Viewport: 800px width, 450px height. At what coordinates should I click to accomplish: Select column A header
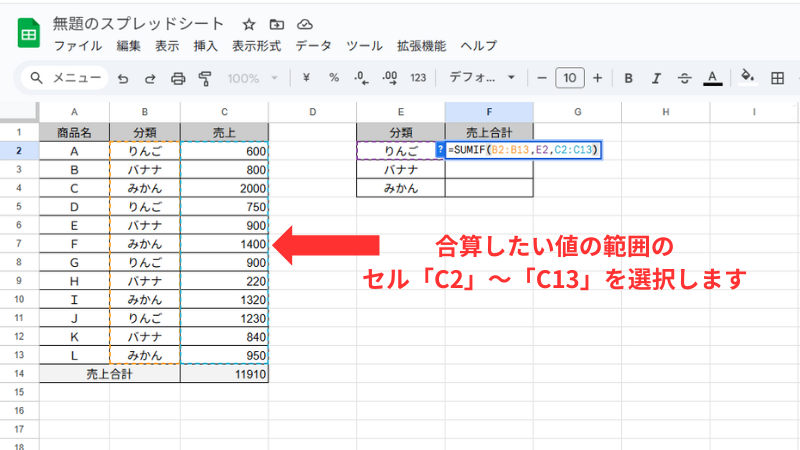pos(74,112)
